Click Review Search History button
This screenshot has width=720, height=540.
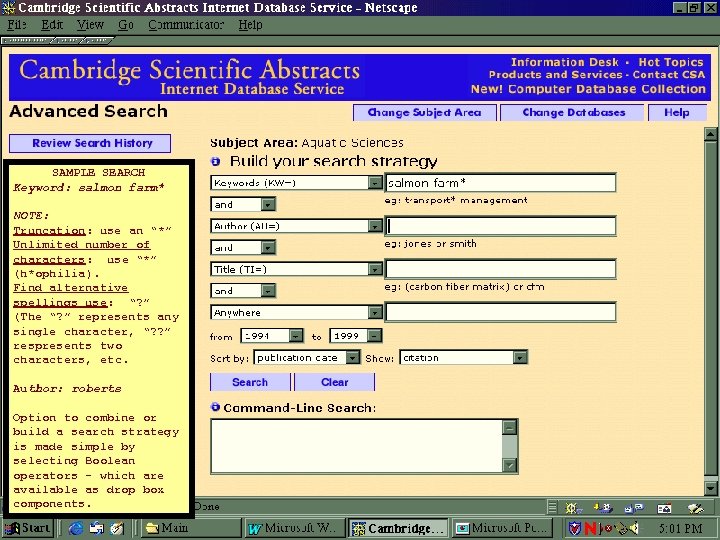[90, 143]
